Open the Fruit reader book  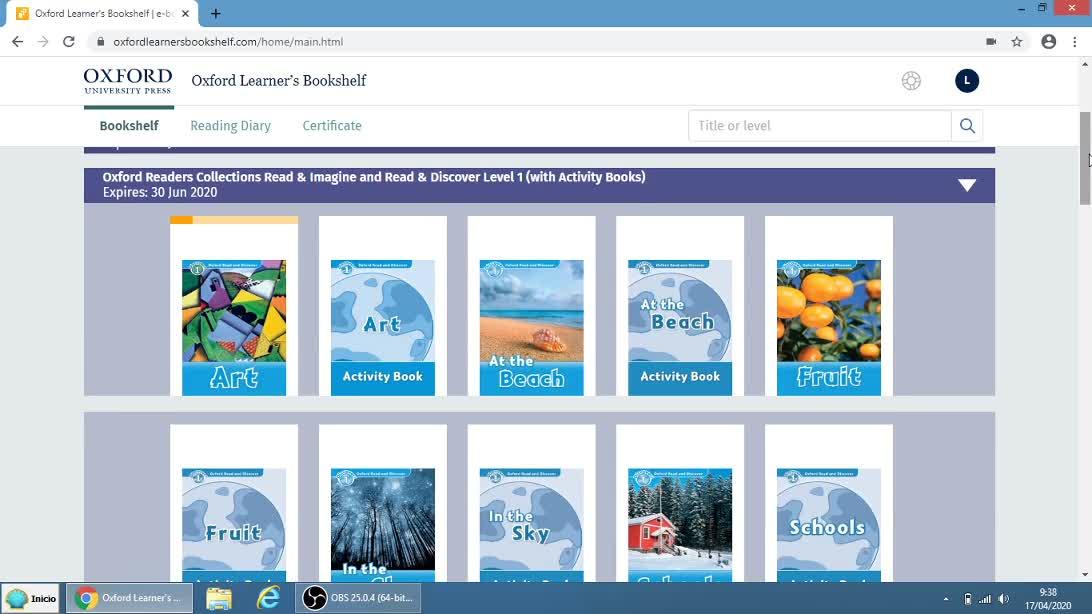tap(829, 328)
